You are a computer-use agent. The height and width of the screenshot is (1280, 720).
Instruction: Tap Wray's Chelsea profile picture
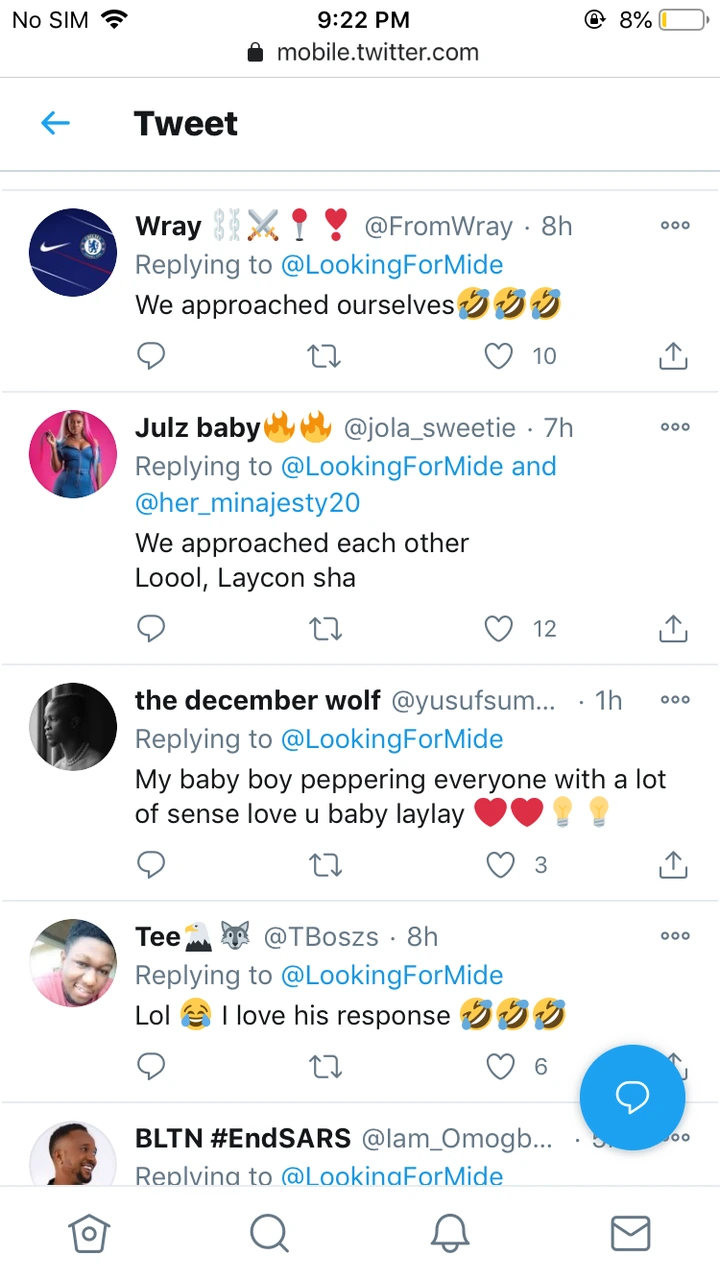coord(73,252)
